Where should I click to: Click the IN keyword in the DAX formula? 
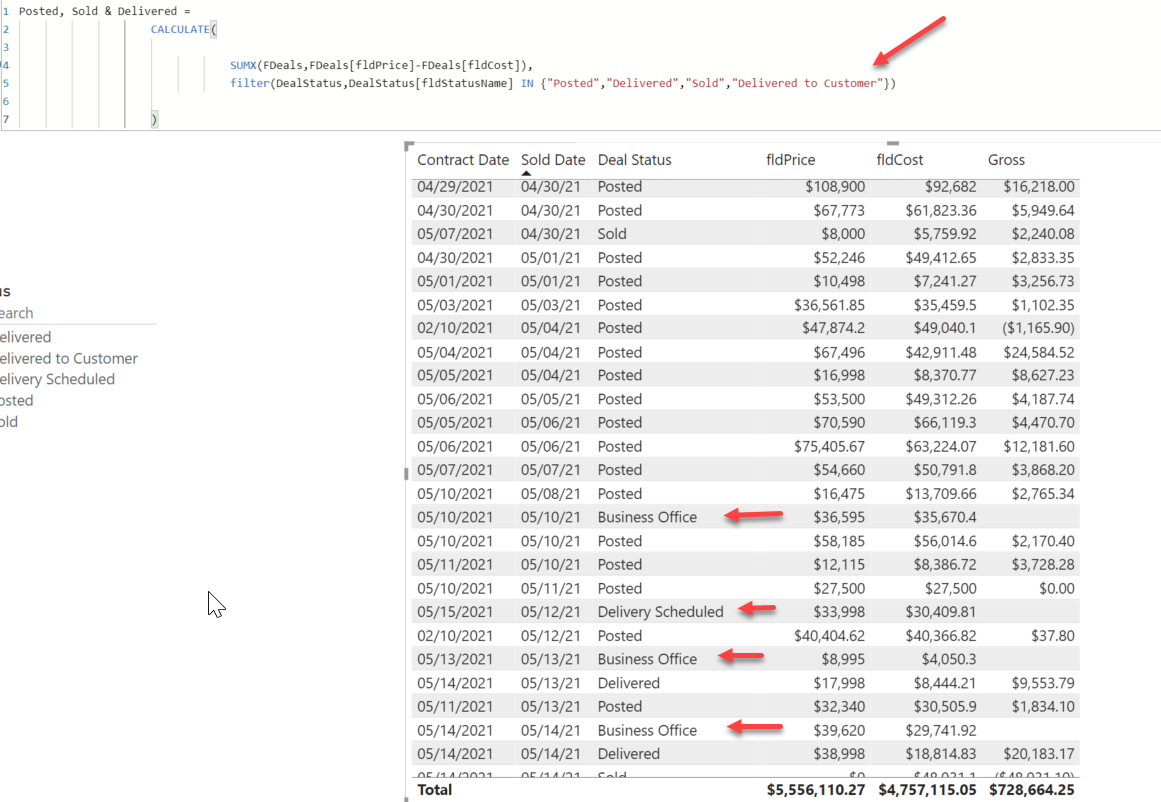coord(526,83)
